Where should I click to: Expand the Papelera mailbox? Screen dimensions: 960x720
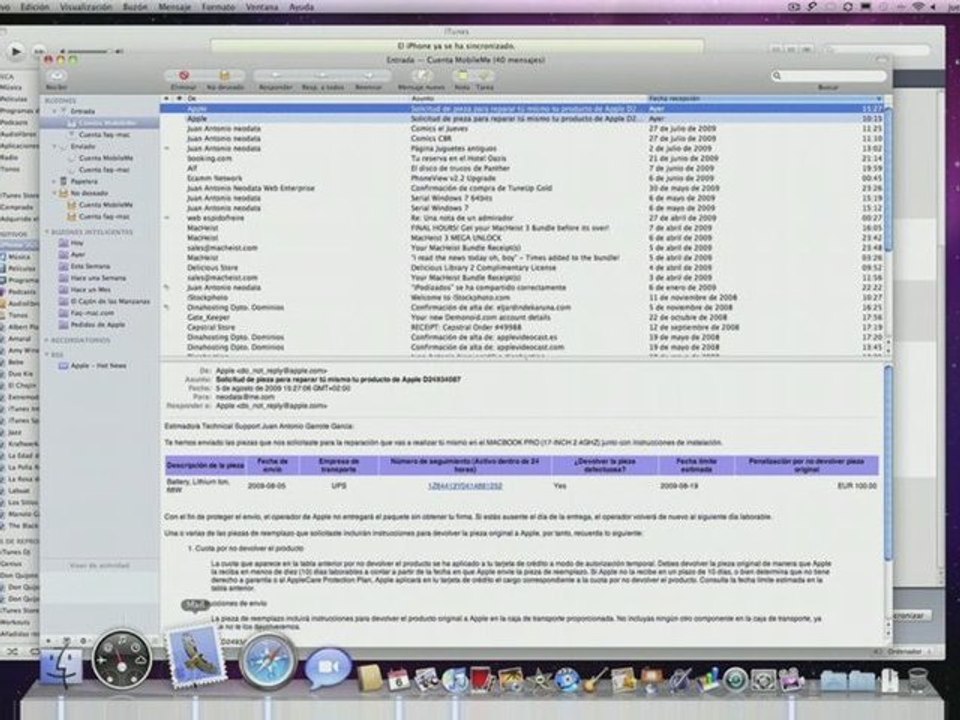tap(54, 181)
